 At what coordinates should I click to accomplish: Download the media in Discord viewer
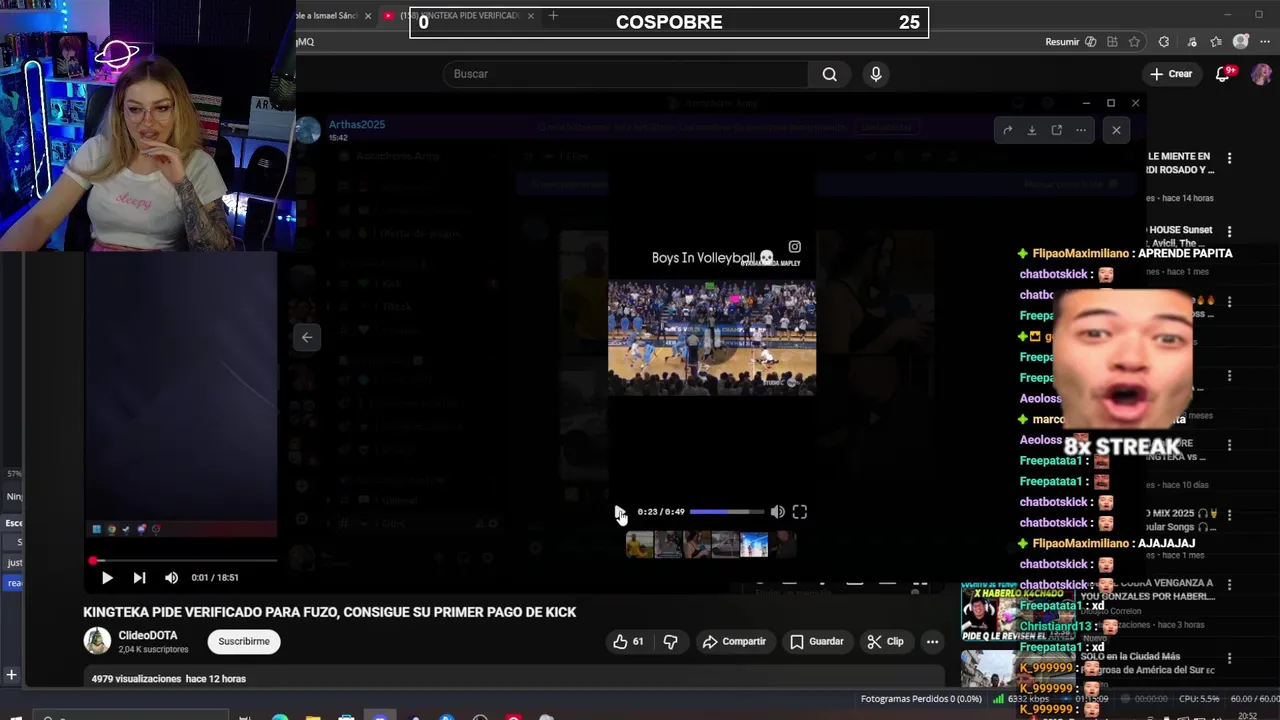[x=1031, y=130]
